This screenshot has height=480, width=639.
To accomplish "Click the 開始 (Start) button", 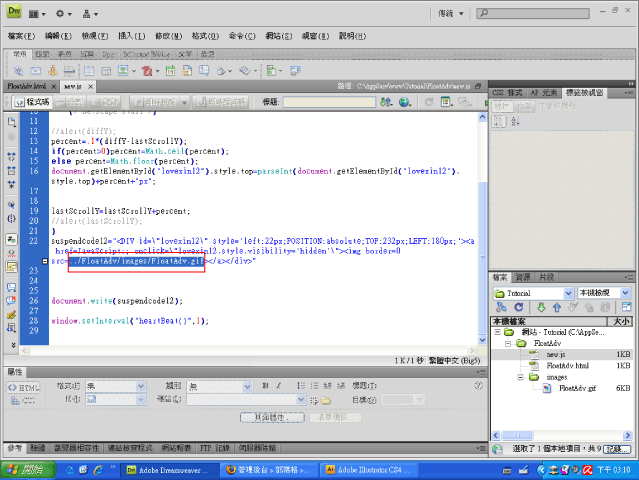I will click(26, 470).
